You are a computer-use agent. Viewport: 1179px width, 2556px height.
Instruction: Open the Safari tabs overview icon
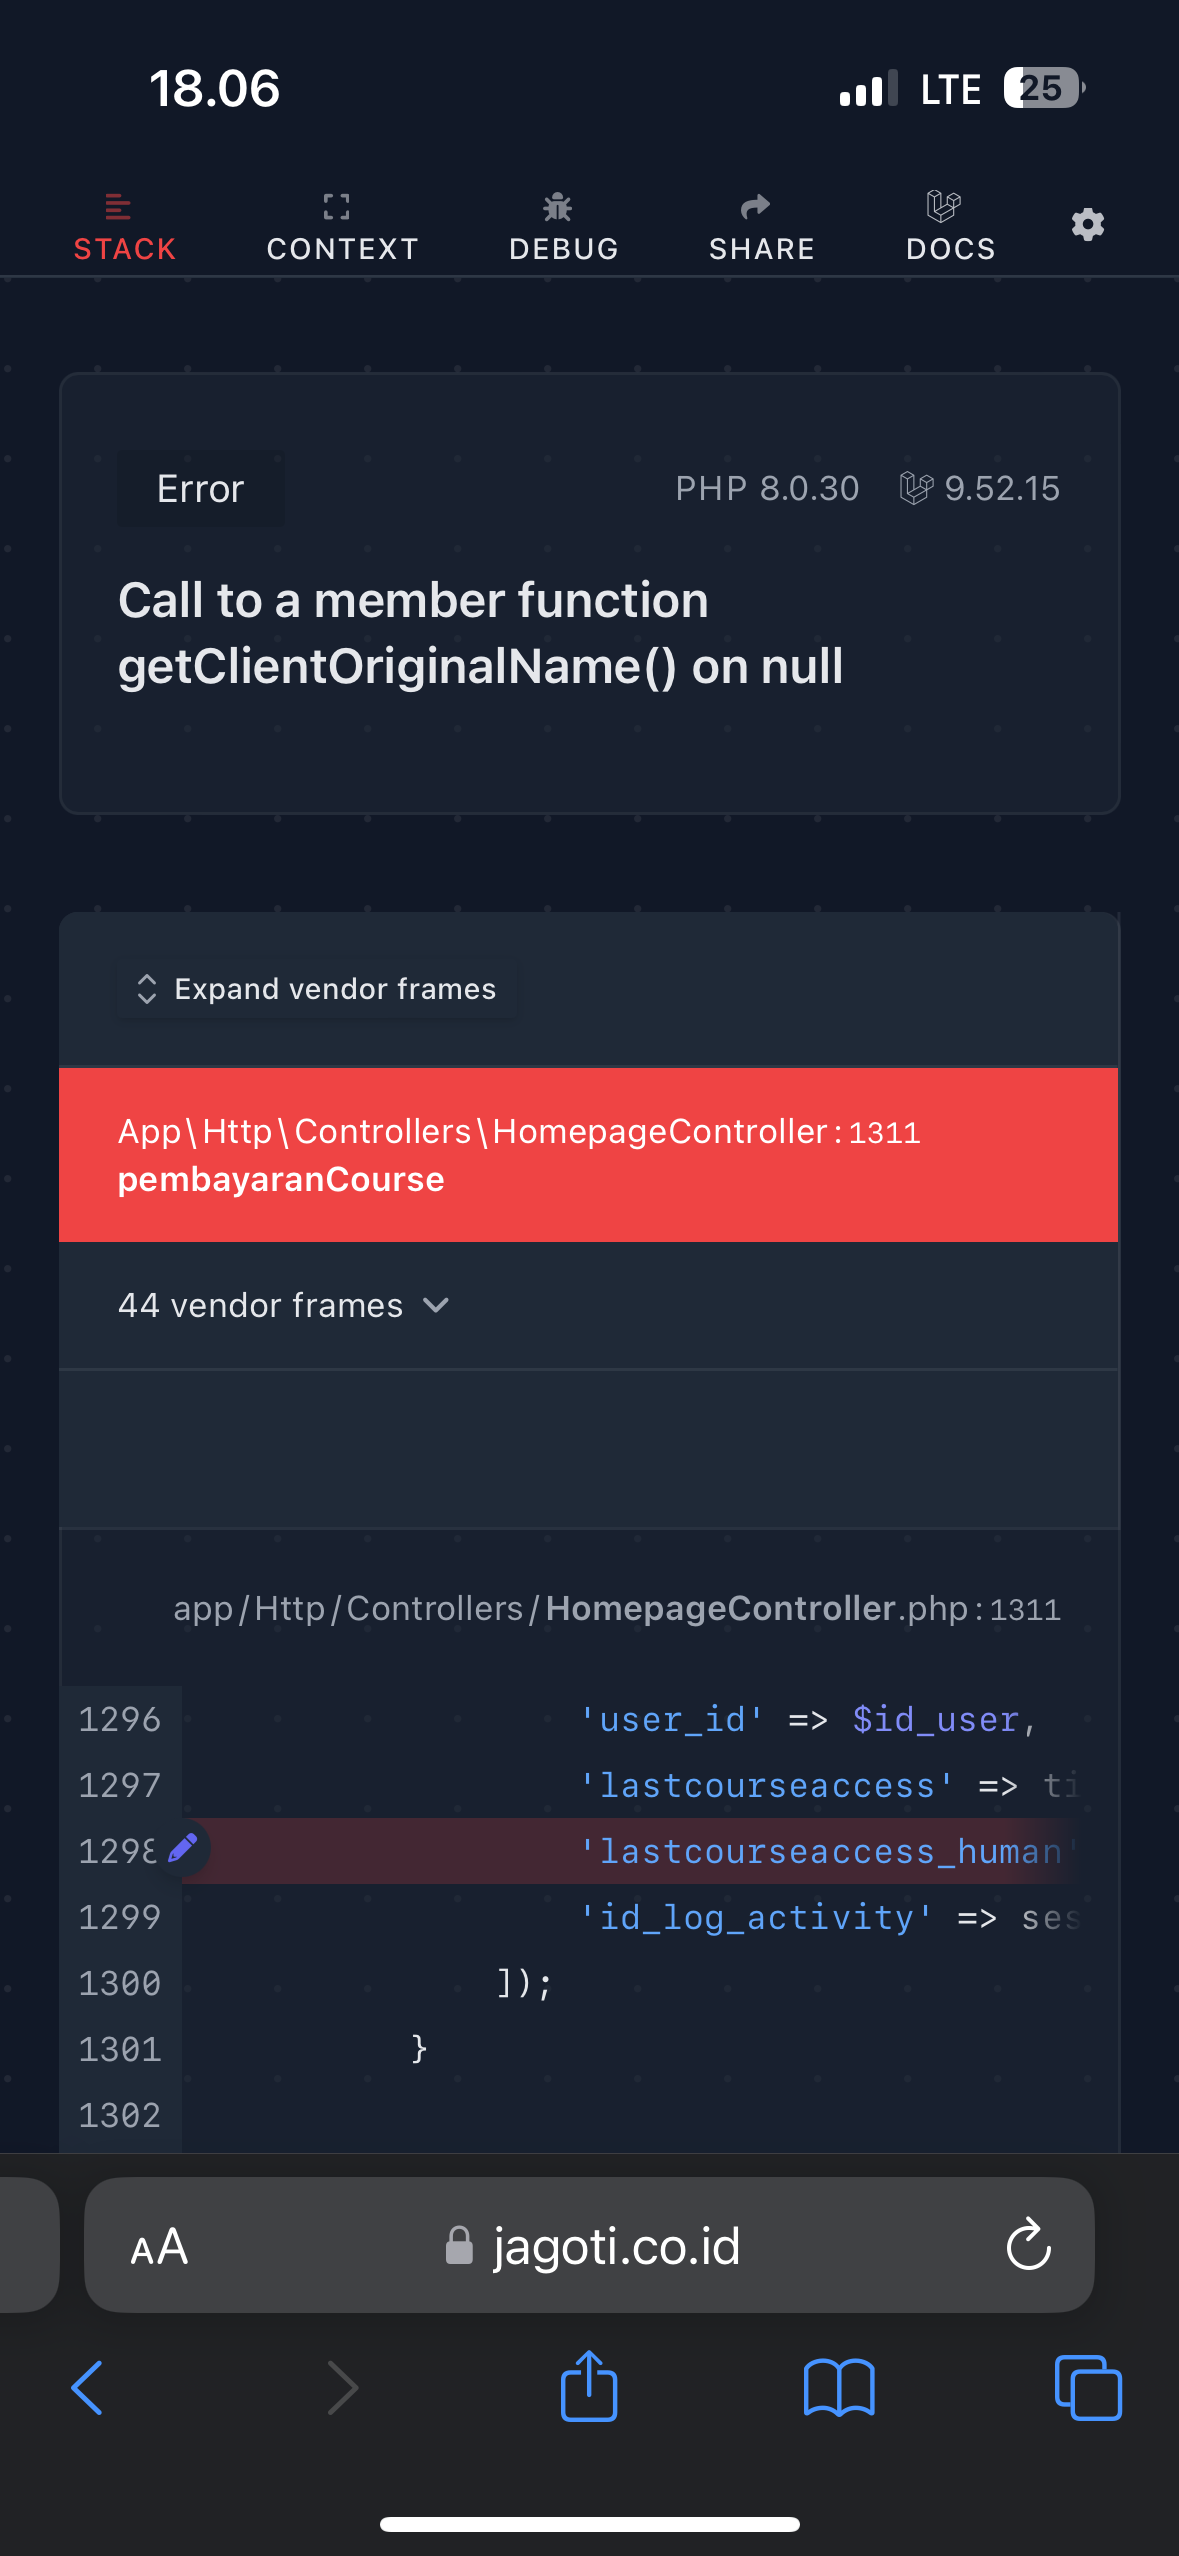click(1088, 2387)
